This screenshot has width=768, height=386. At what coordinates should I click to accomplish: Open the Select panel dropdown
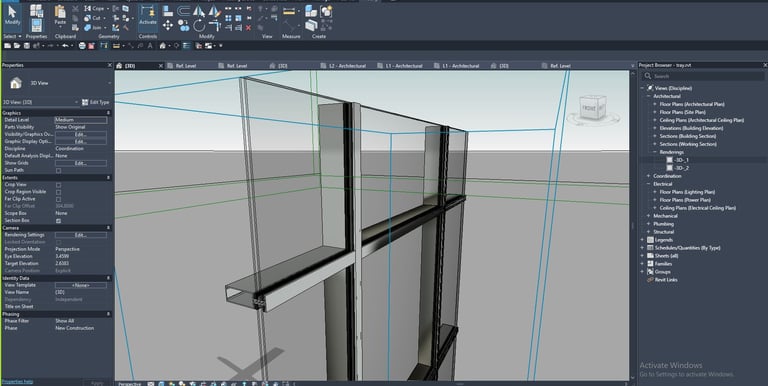point(12,36)
